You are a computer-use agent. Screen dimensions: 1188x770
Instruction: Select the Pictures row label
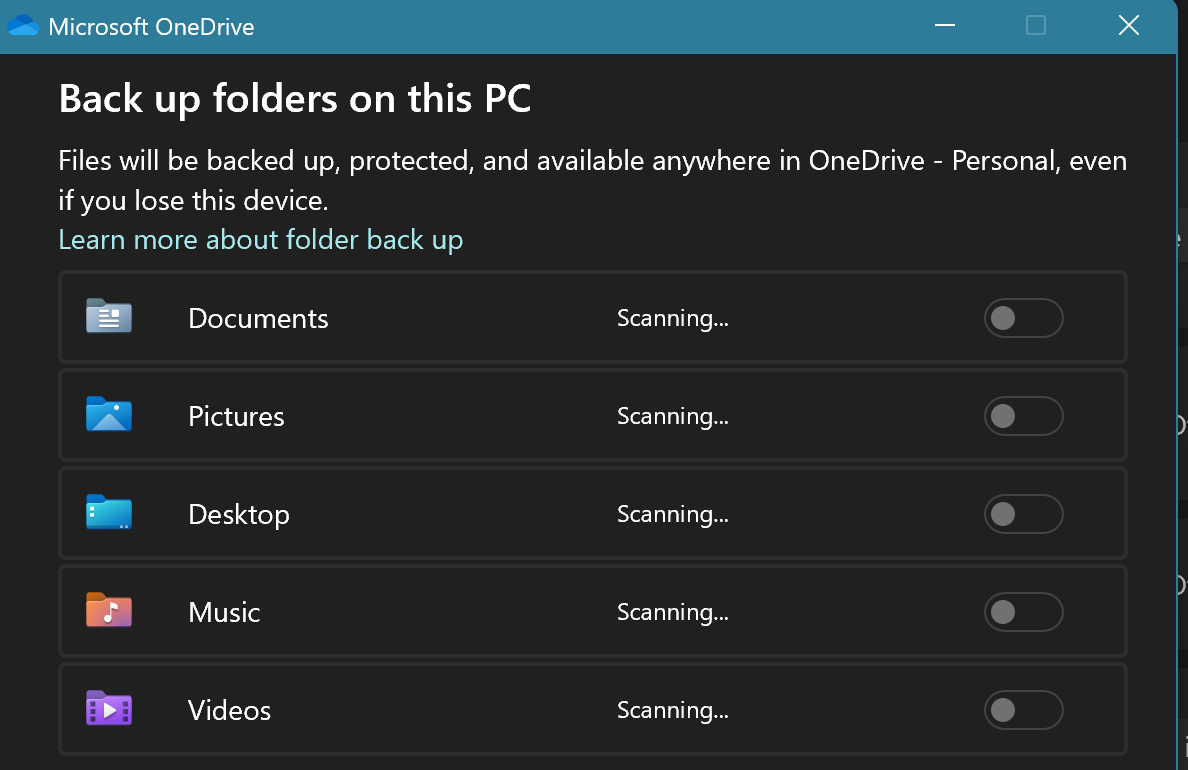tap(236, 417)
